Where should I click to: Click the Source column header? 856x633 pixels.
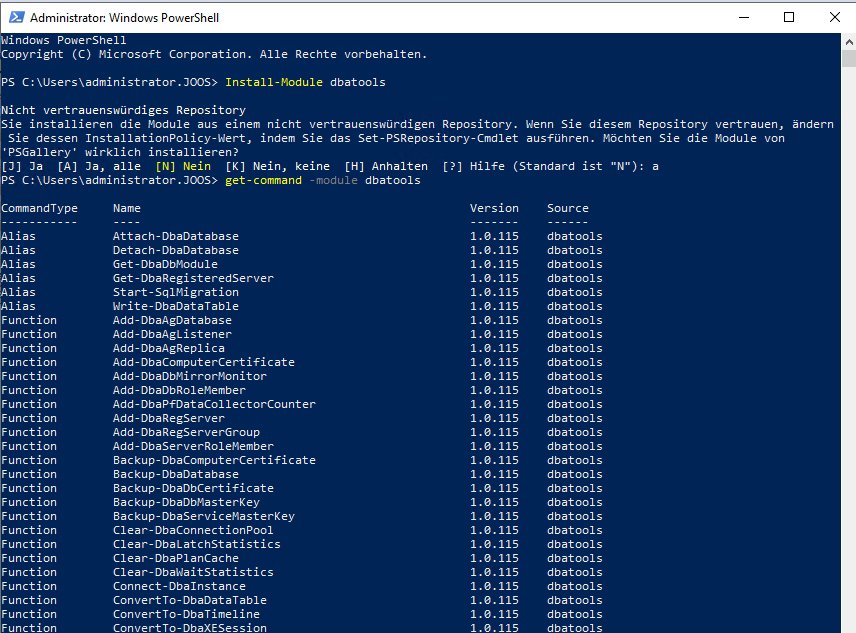click(567, 208)
